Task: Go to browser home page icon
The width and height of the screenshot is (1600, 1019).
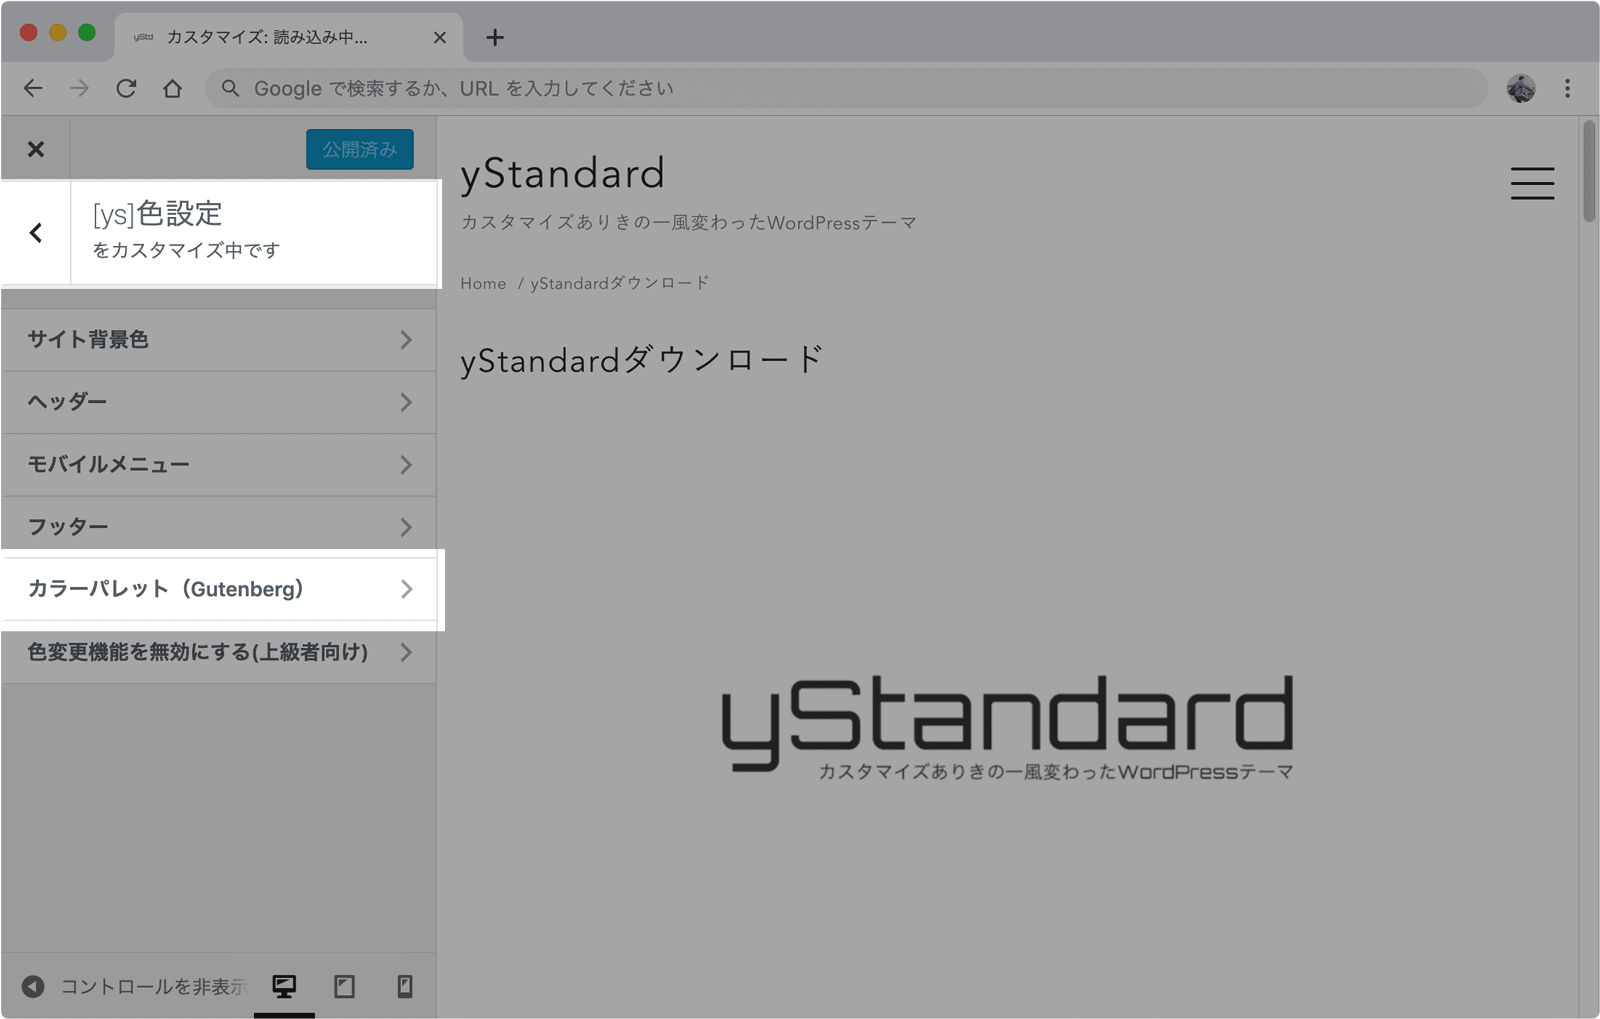Action: coord(173,88)
